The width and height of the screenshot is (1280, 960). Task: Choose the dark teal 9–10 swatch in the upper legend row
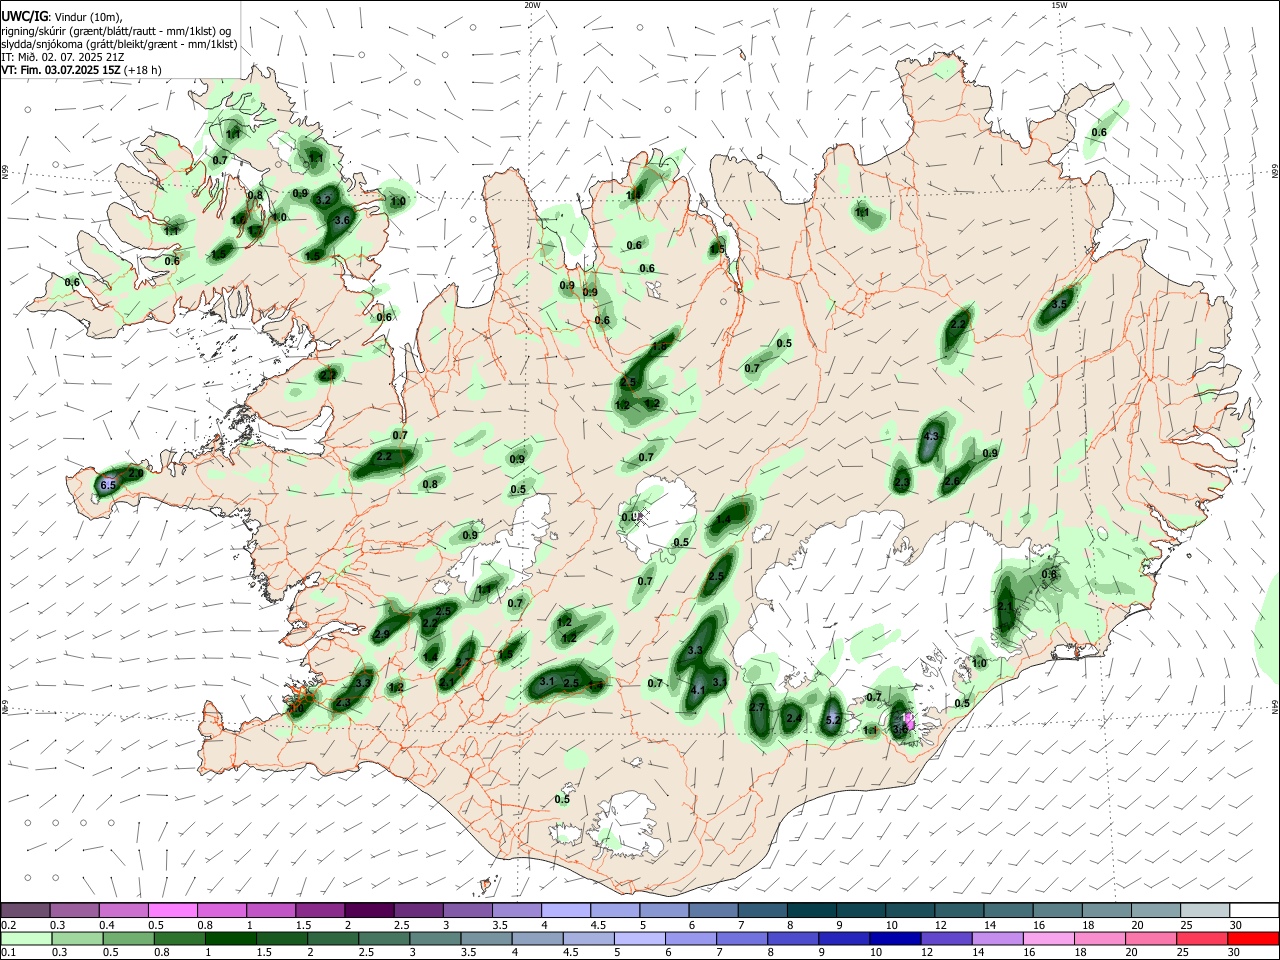862,911
